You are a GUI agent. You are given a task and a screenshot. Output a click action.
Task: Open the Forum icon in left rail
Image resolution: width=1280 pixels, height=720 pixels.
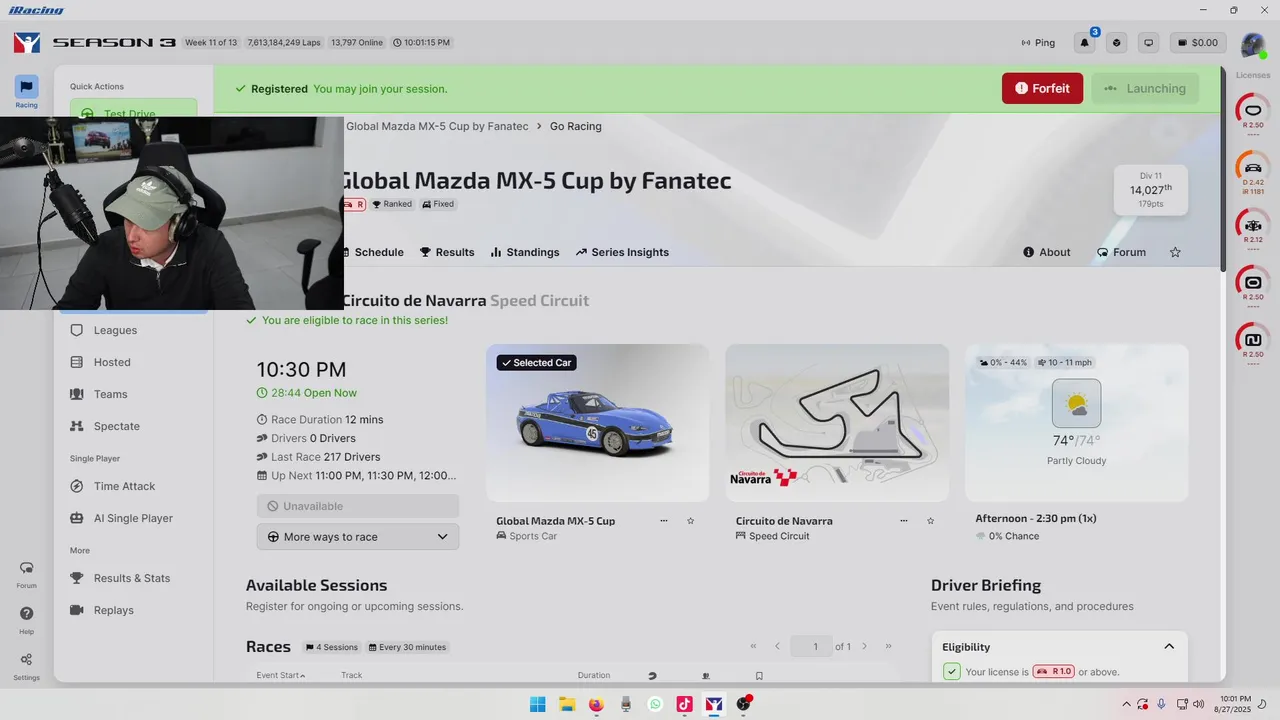tap(26, 574)
